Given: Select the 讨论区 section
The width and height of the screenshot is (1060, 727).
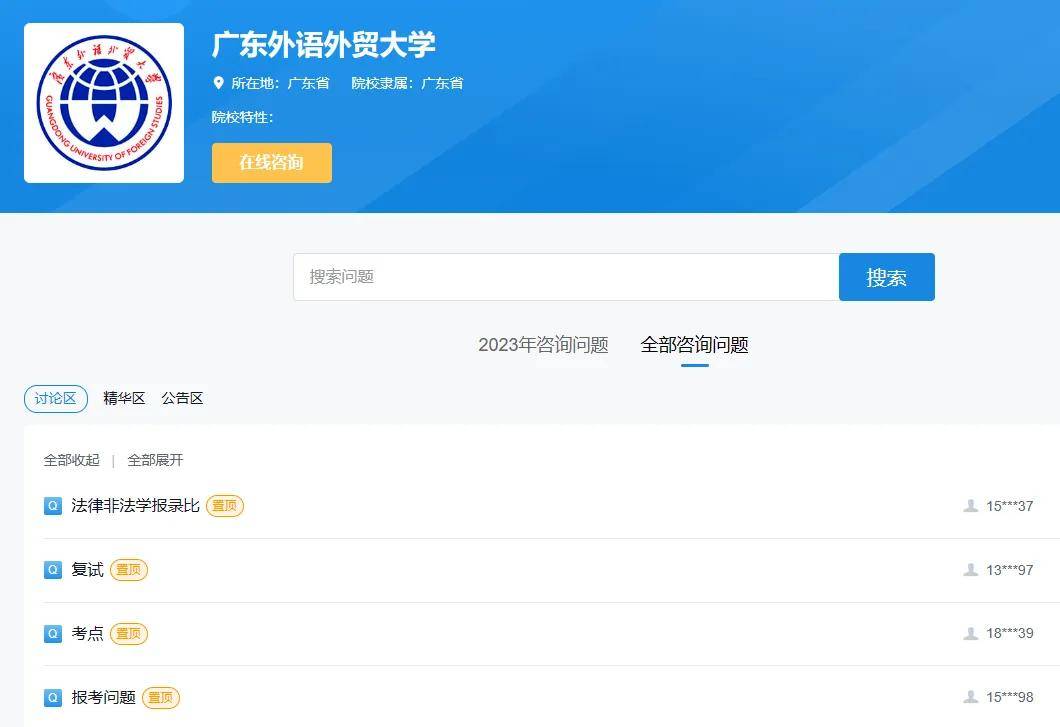Looking at the screenshot, I should pos(55,398).
